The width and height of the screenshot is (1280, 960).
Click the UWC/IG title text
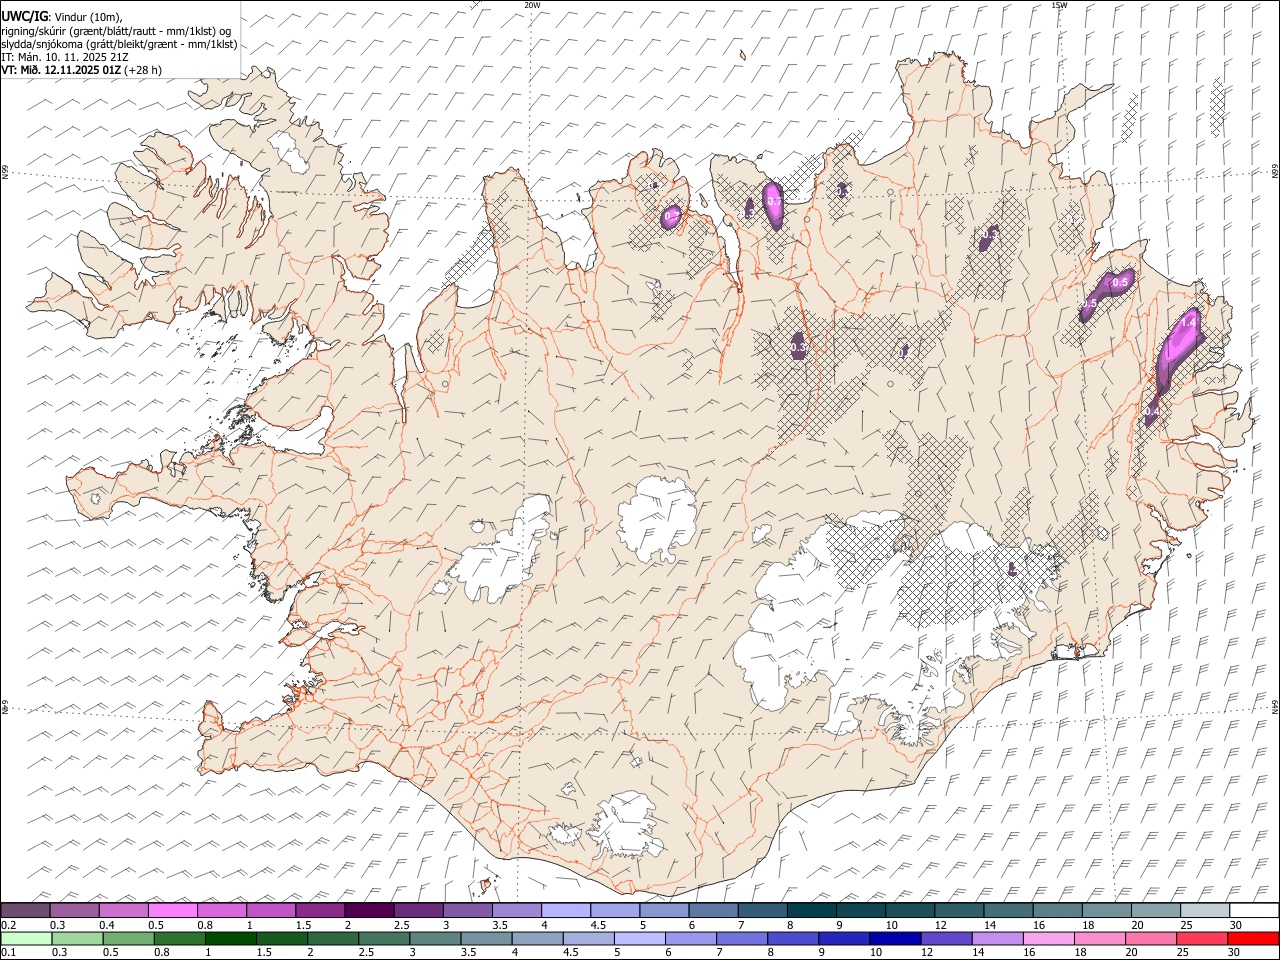(x=23, y=17)
